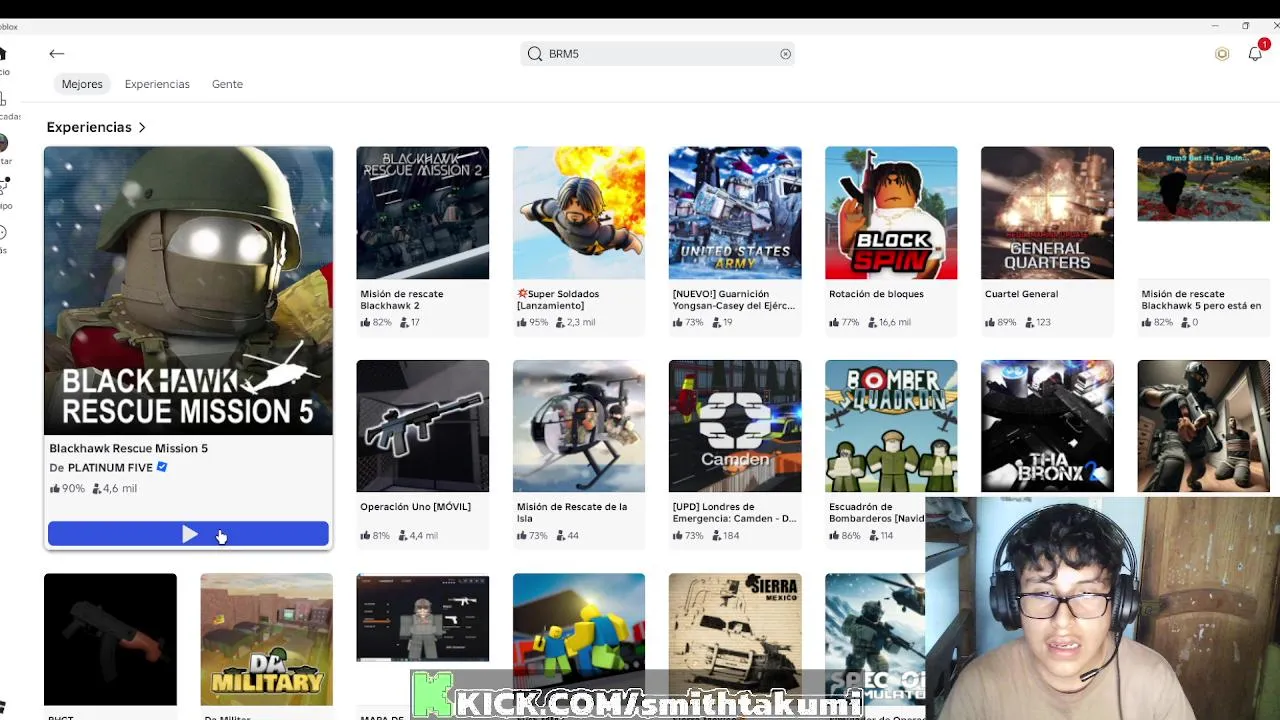This screenshot has width=1280, height=720.
Task: Open the PLATINUM FIVE creator link
Action: tap(110, 467)
